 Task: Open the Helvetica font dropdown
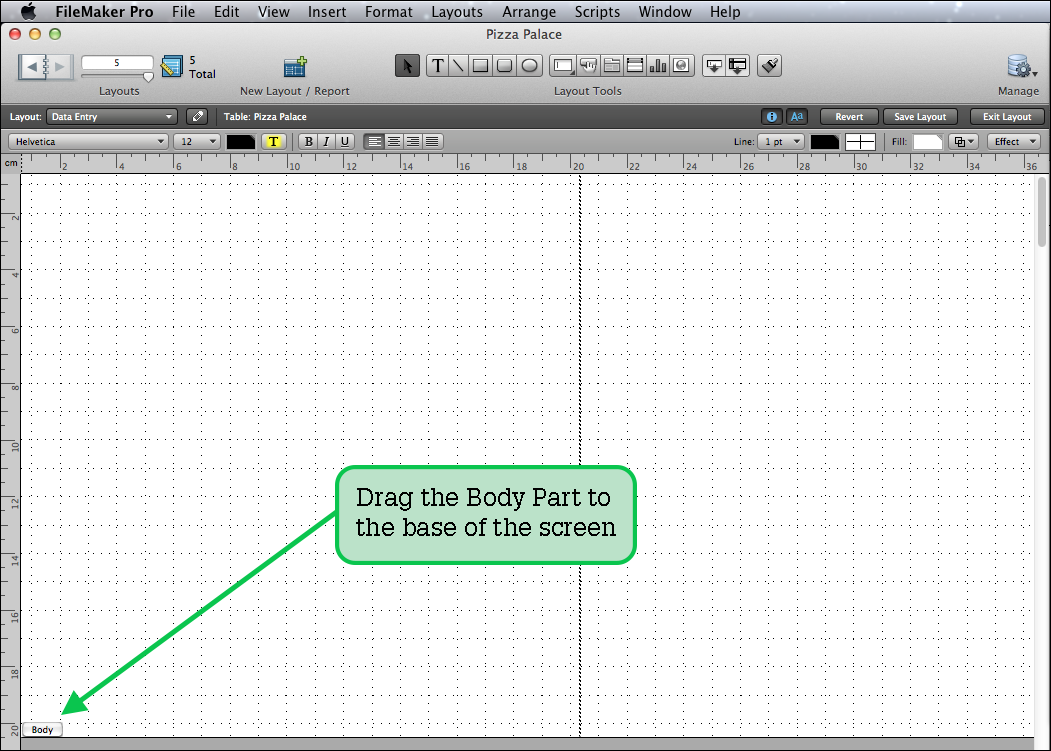click(88, 141)
